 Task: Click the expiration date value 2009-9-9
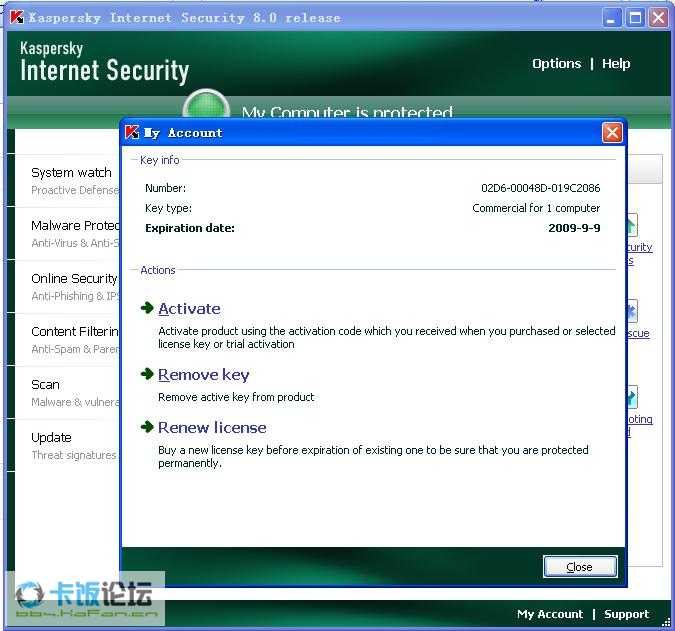[x=574, y=228]
